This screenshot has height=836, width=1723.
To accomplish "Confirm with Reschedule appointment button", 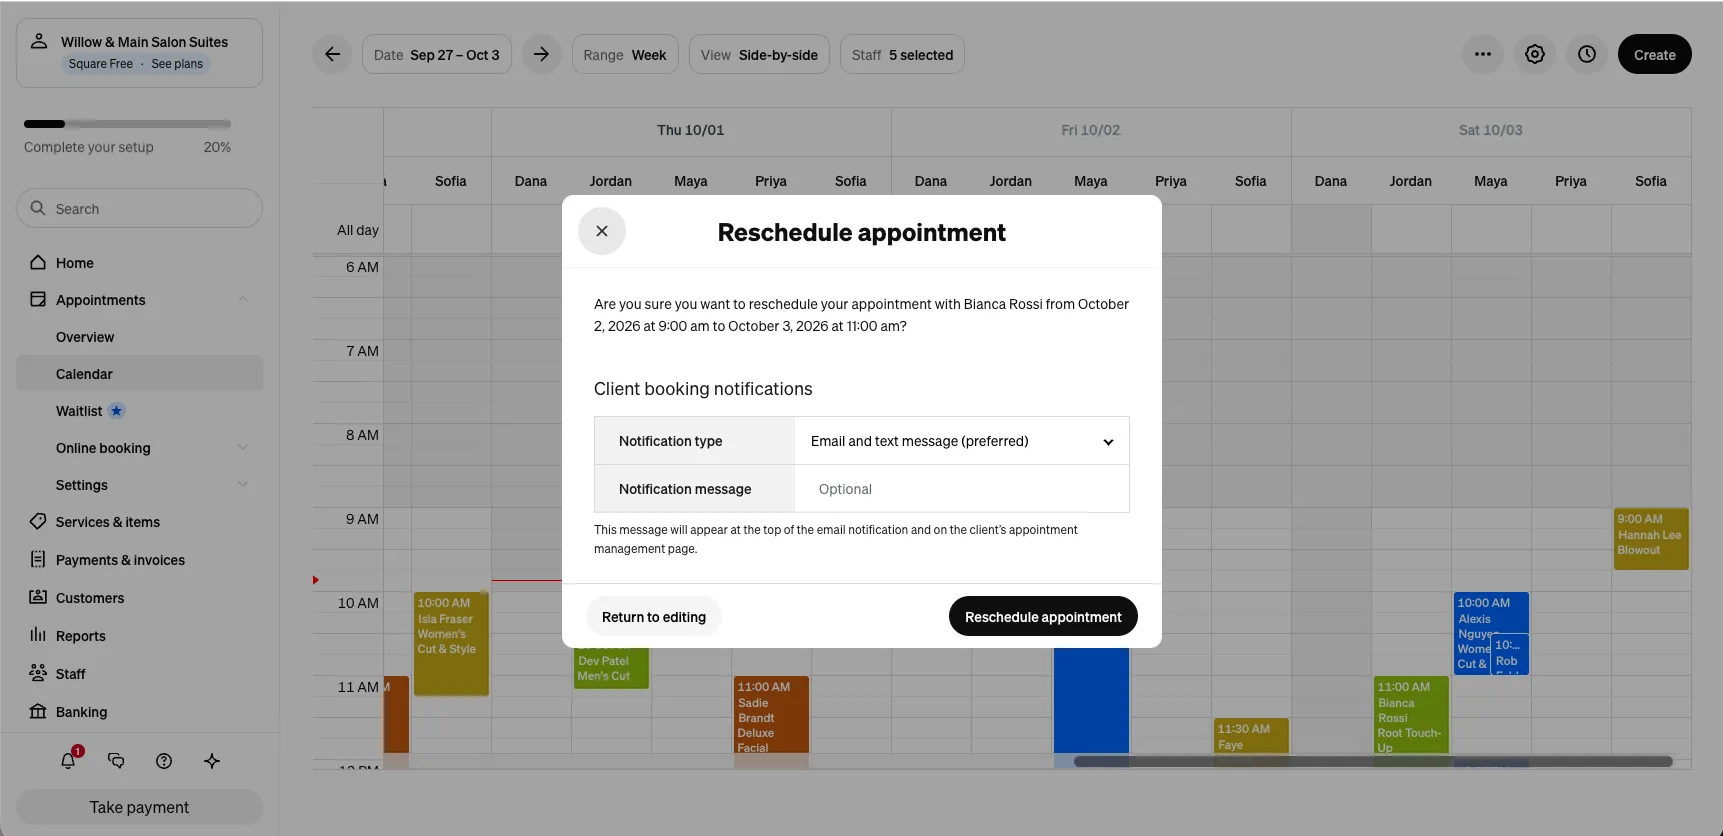I will [x=1043, y=617].
